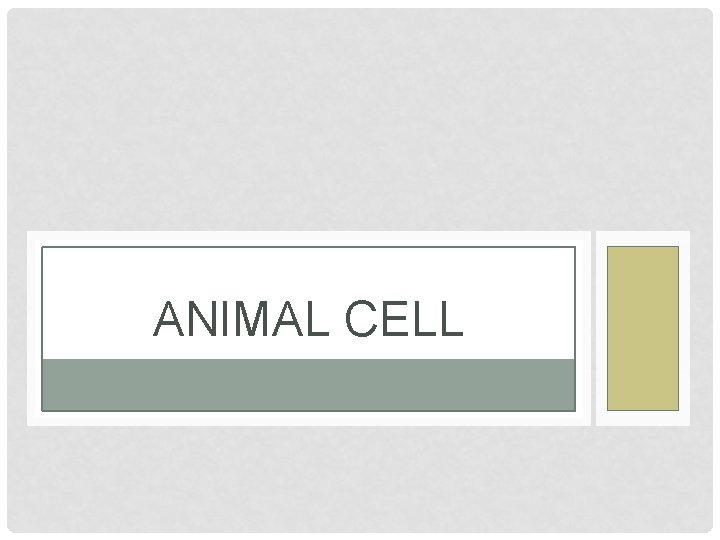Image resolution: width=720 pixels, height=540 pixels.
Task: Click the gap between ANIMAL and CELL
Action: pos(338,319)
